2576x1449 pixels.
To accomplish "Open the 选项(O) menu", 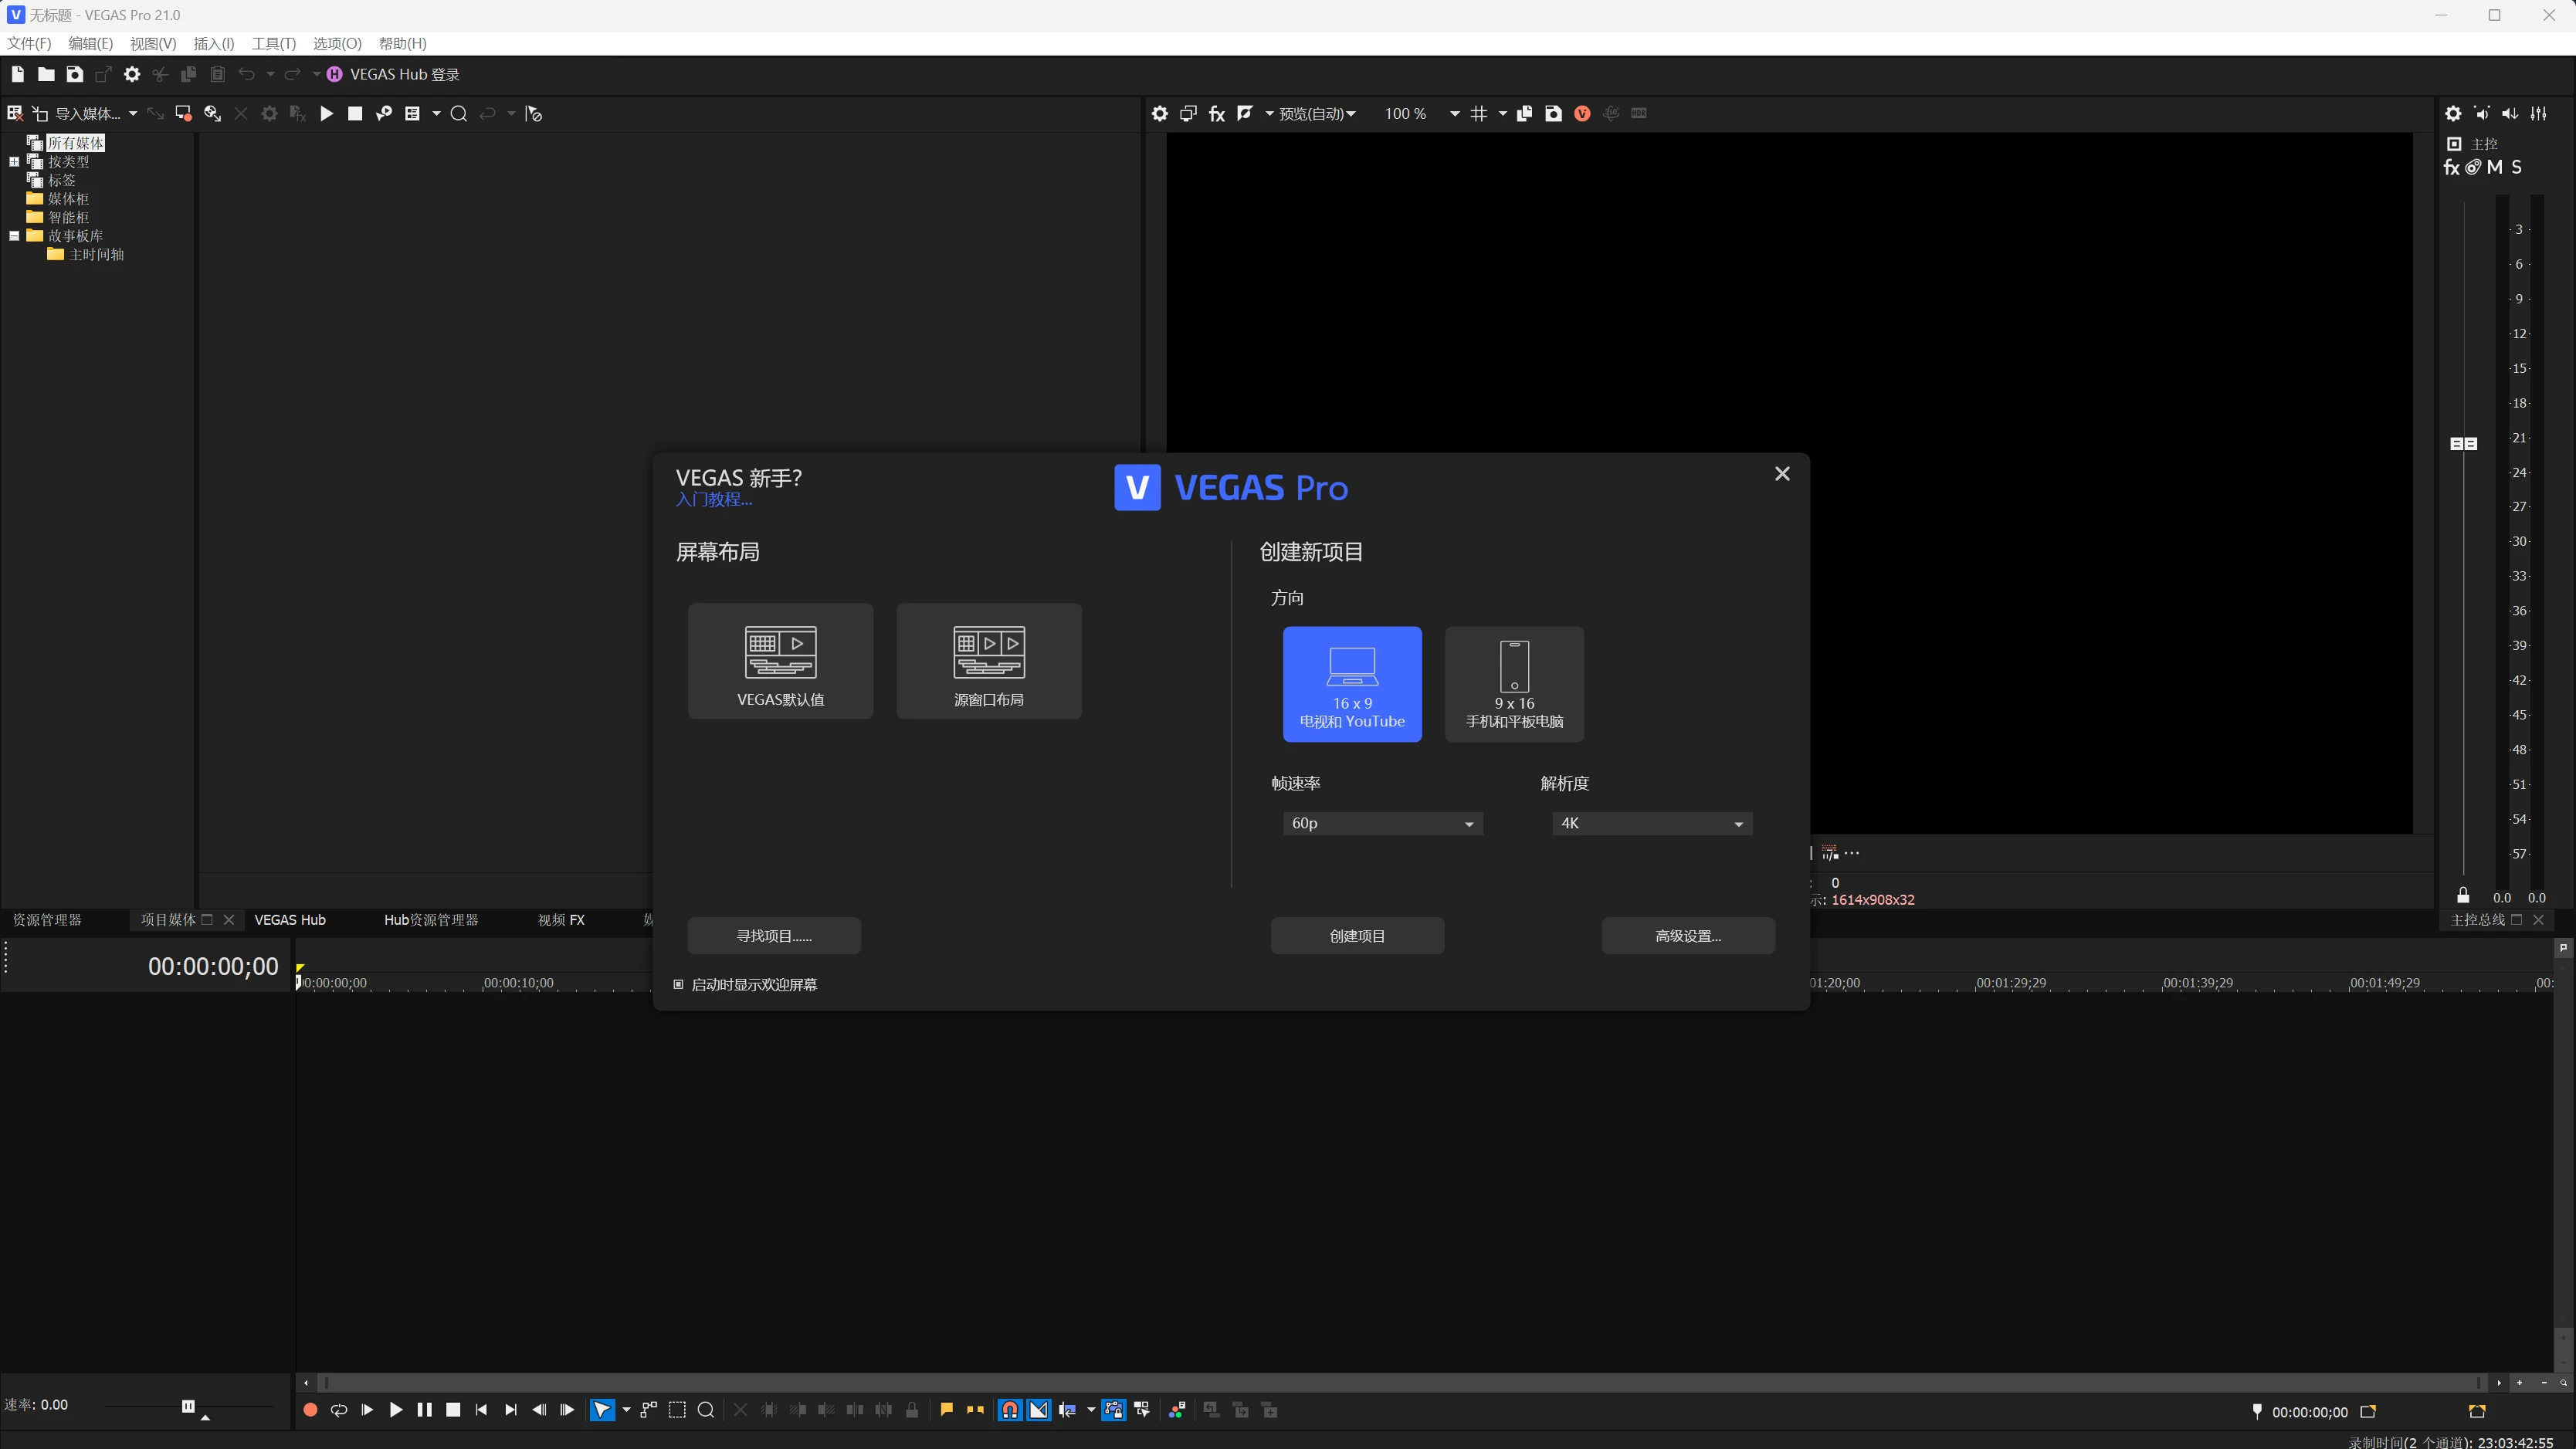I will [x=337, y=43].
